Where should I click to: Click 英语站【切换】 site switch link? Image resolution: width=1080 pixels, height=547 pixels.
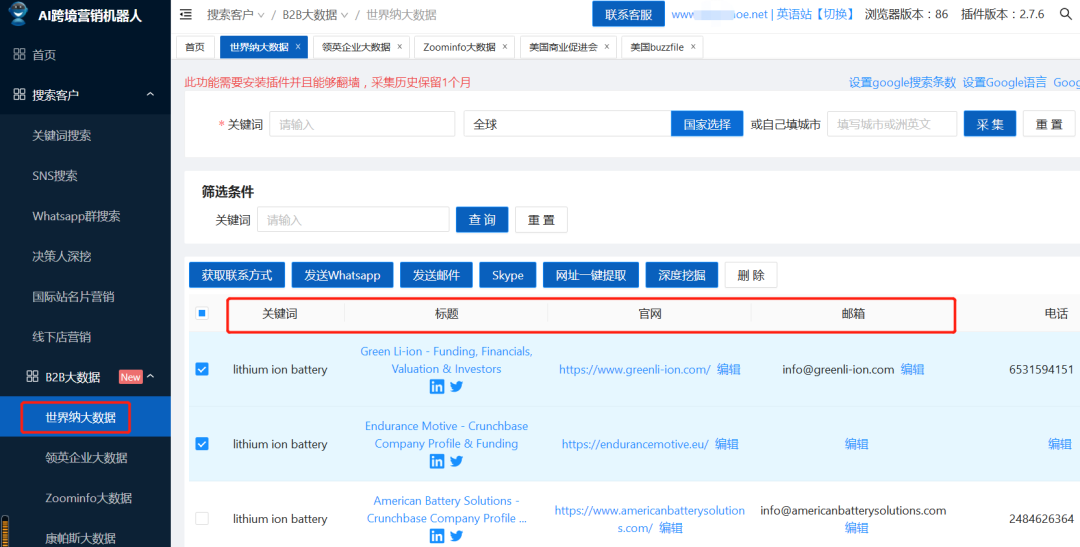816,14
